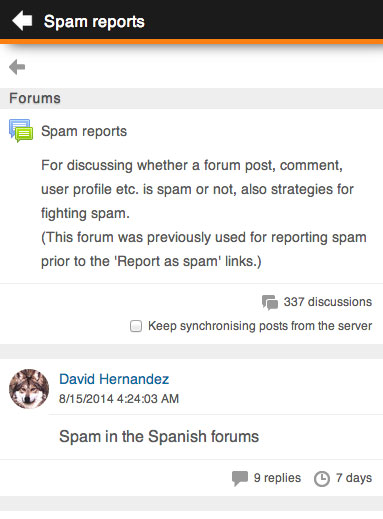Click the replies speech bubble icon
This screenshot has width=383, height=519.
coord(240,478)
